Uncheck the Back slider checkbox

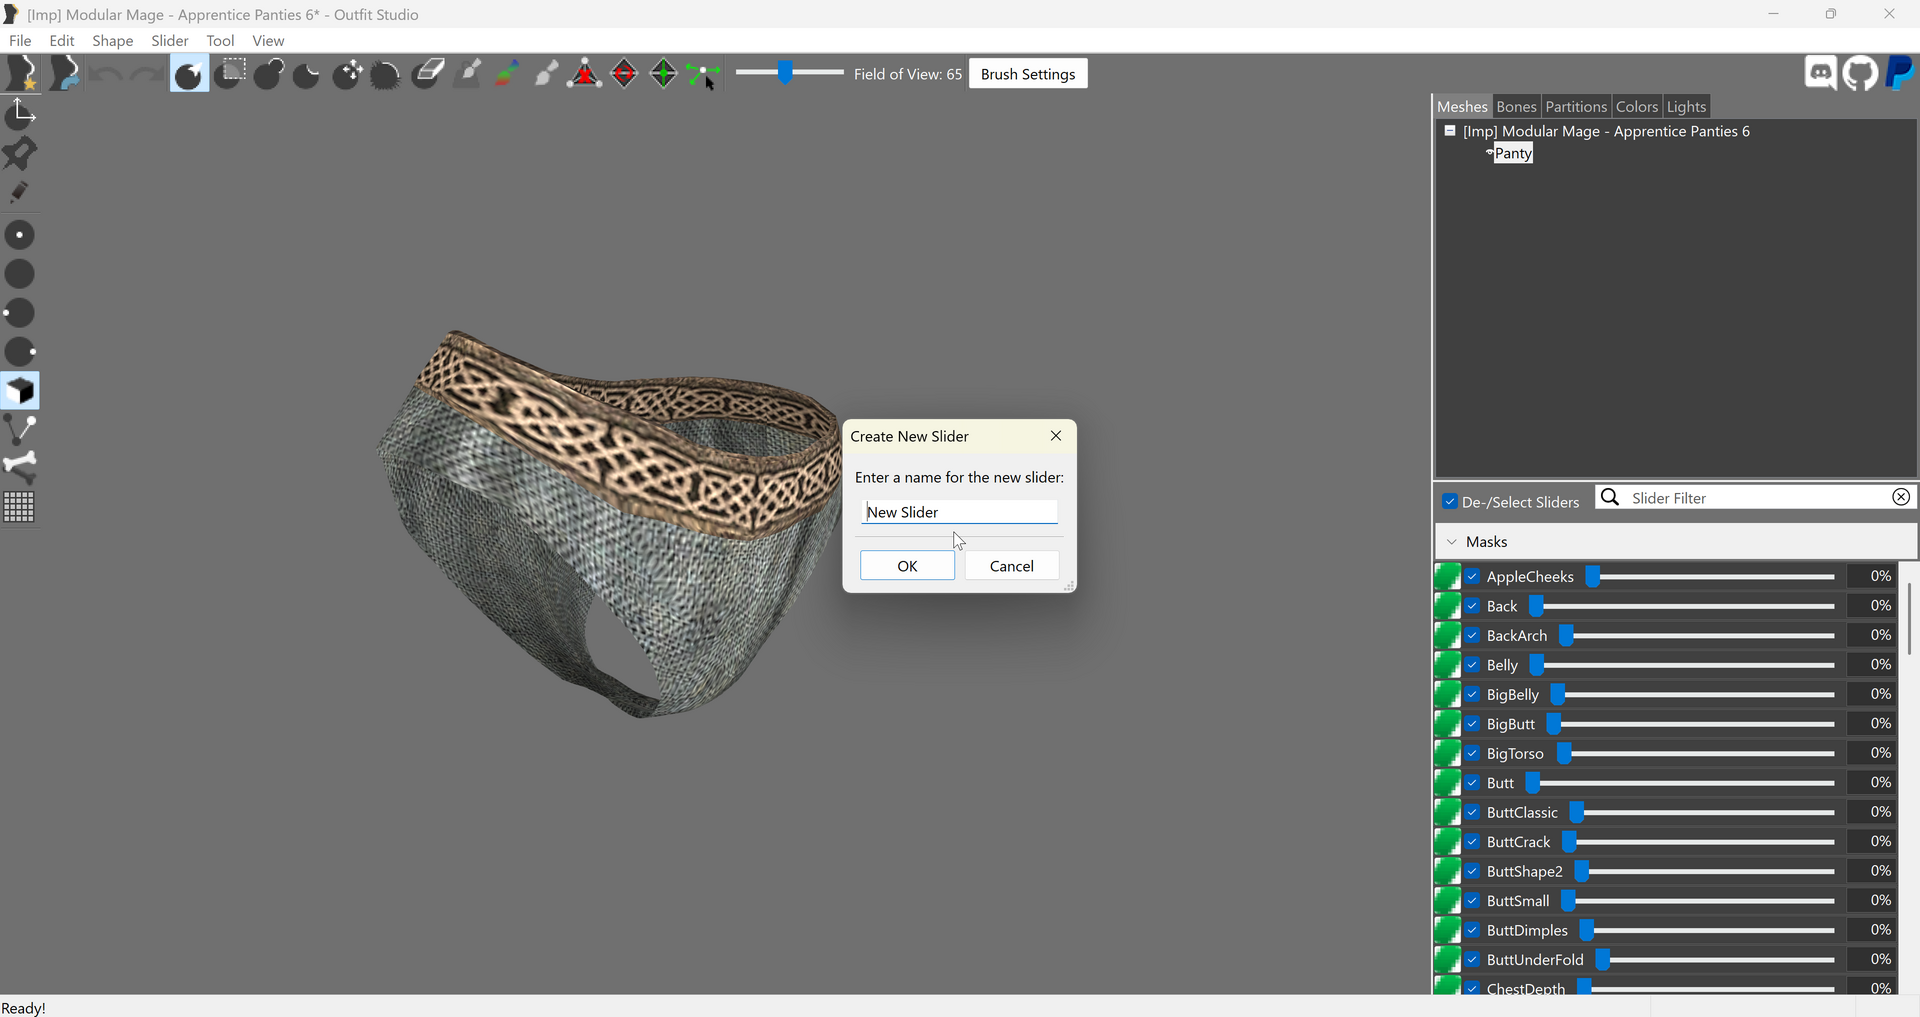coord(1473,606)
